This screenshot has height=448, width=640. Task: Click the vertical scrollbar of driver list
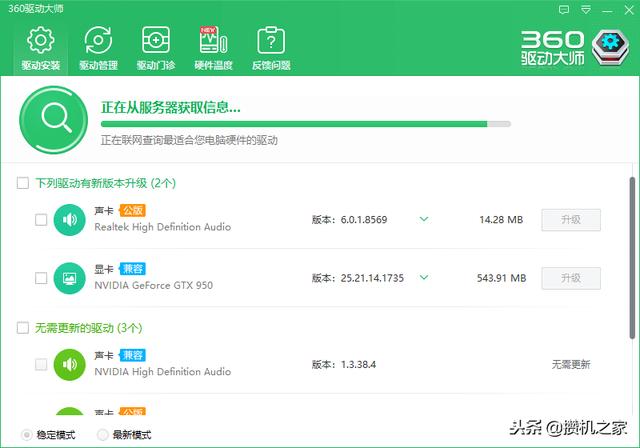pyautogui.click(x=632, y=258)
